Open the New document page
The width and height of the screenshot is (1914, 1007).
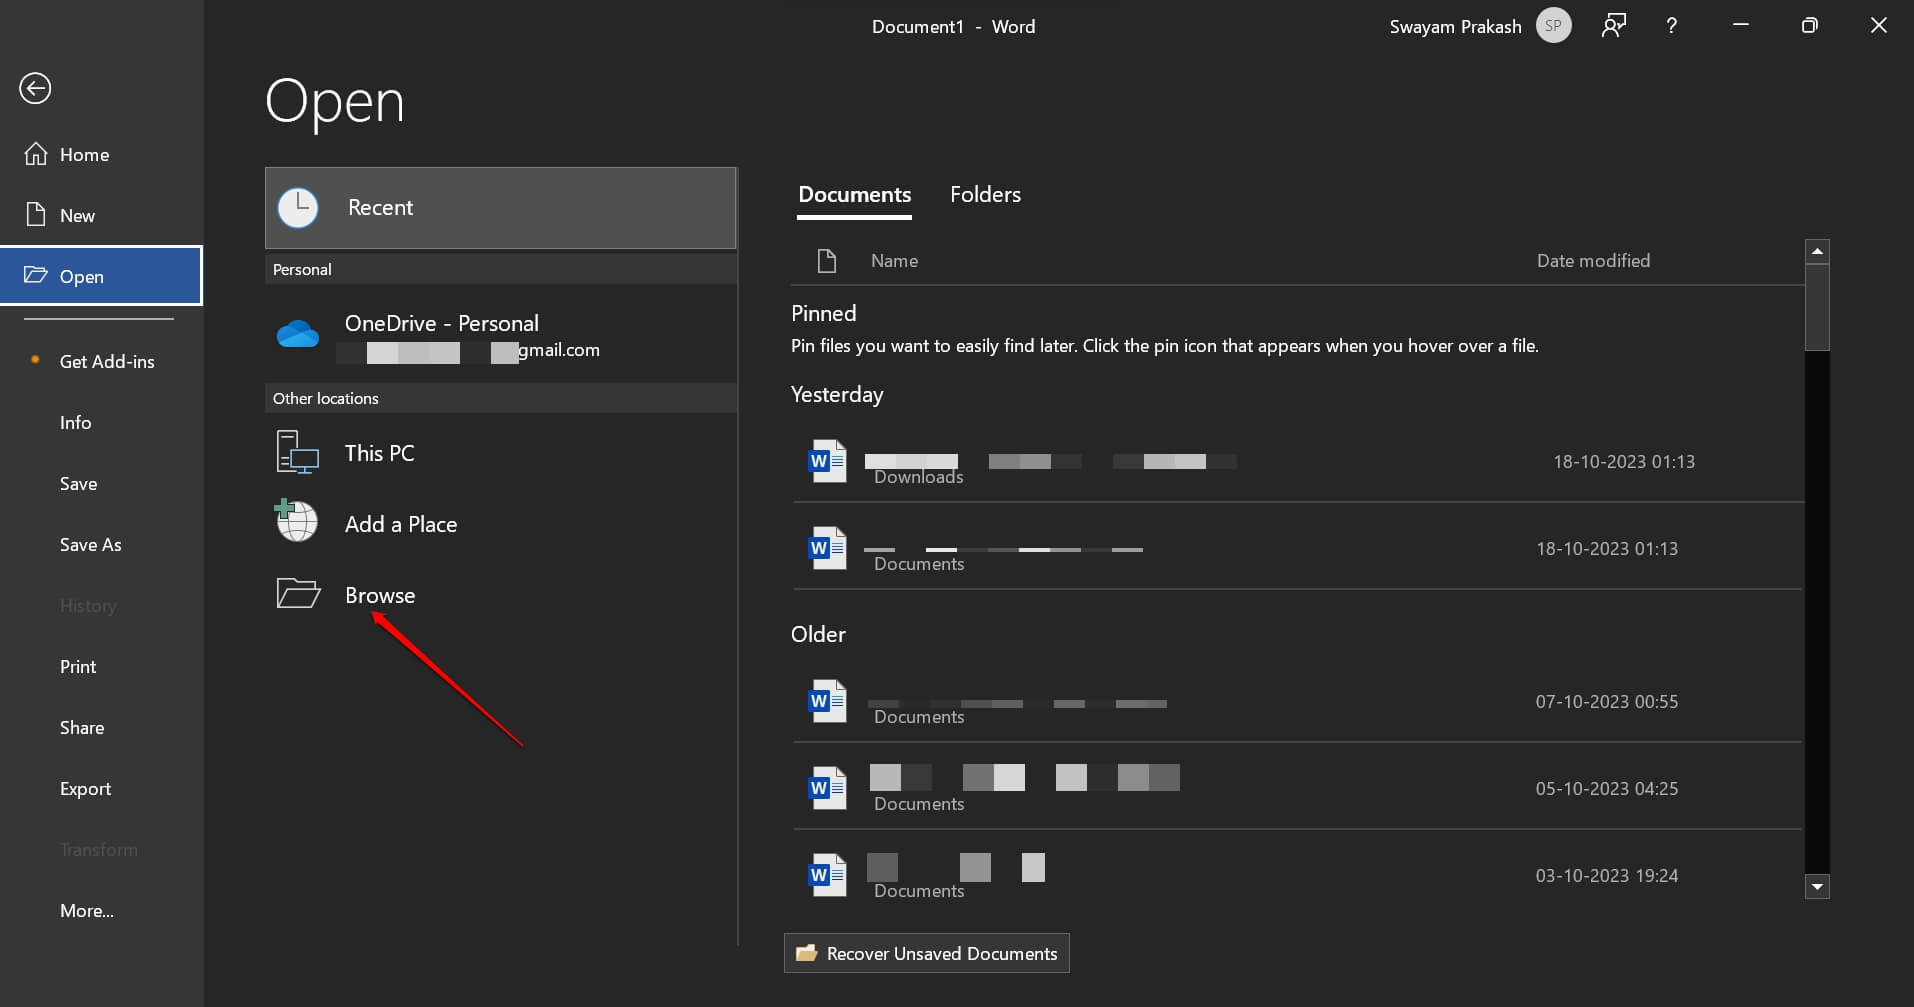[77, 214]
